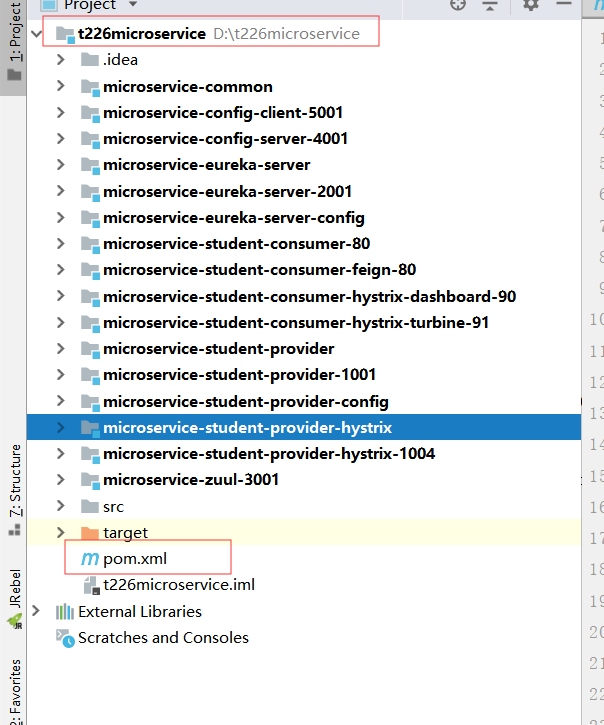Click the module icon of microservice-common

coord(90,87)
